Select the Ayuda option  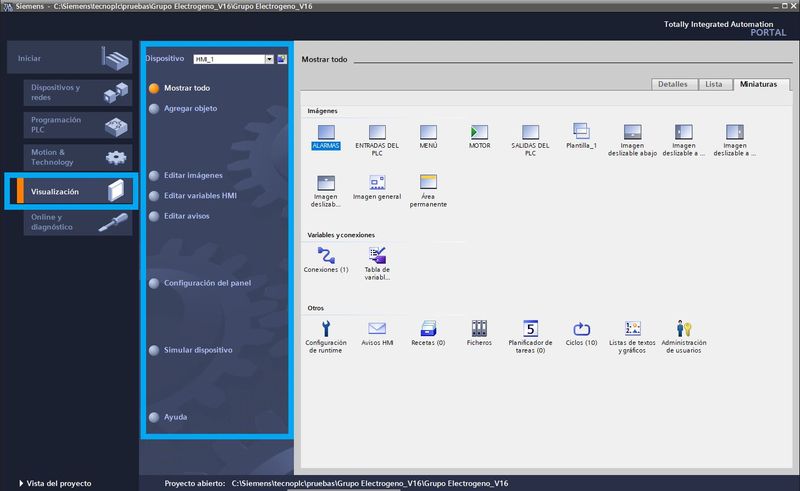[175, 416]
